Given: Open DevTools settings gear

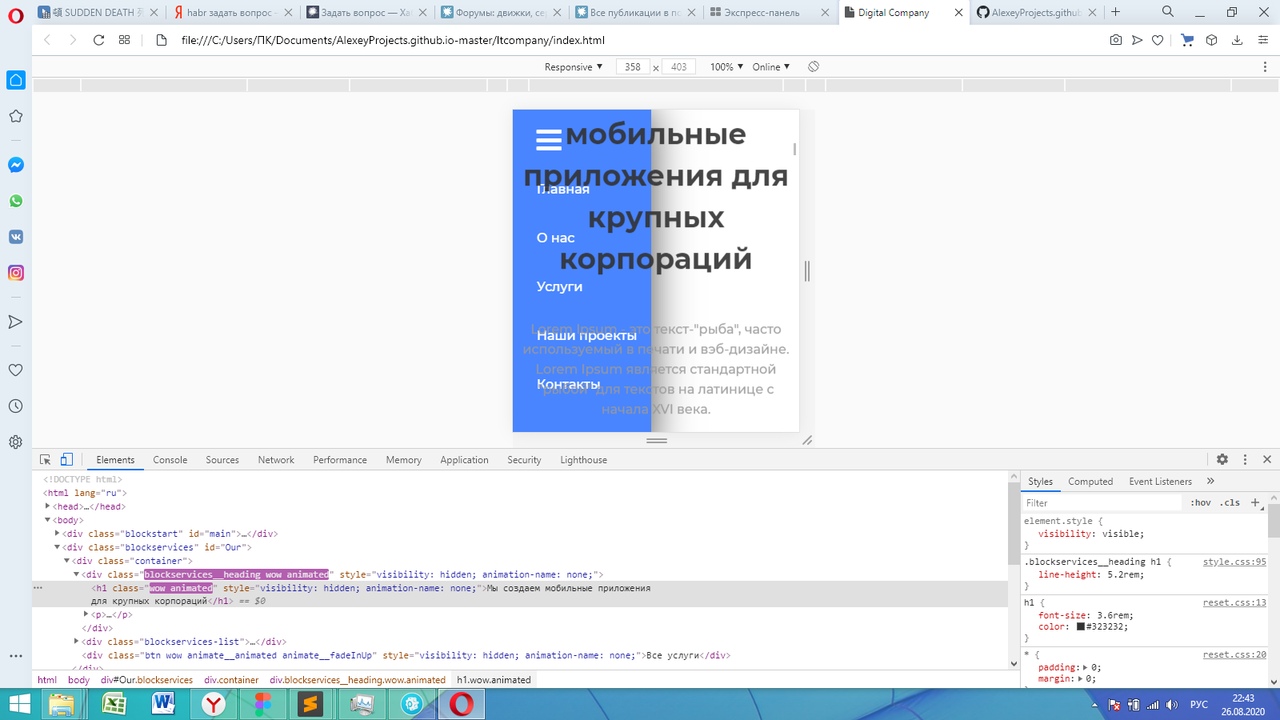Looking at the screenshot, I should (x=1222, y=460).
